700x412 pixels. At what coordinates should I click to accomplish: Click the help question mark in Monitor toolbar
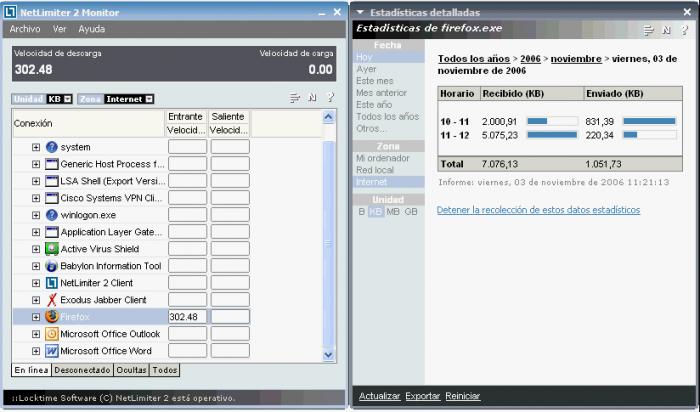[x=330, y=97]
